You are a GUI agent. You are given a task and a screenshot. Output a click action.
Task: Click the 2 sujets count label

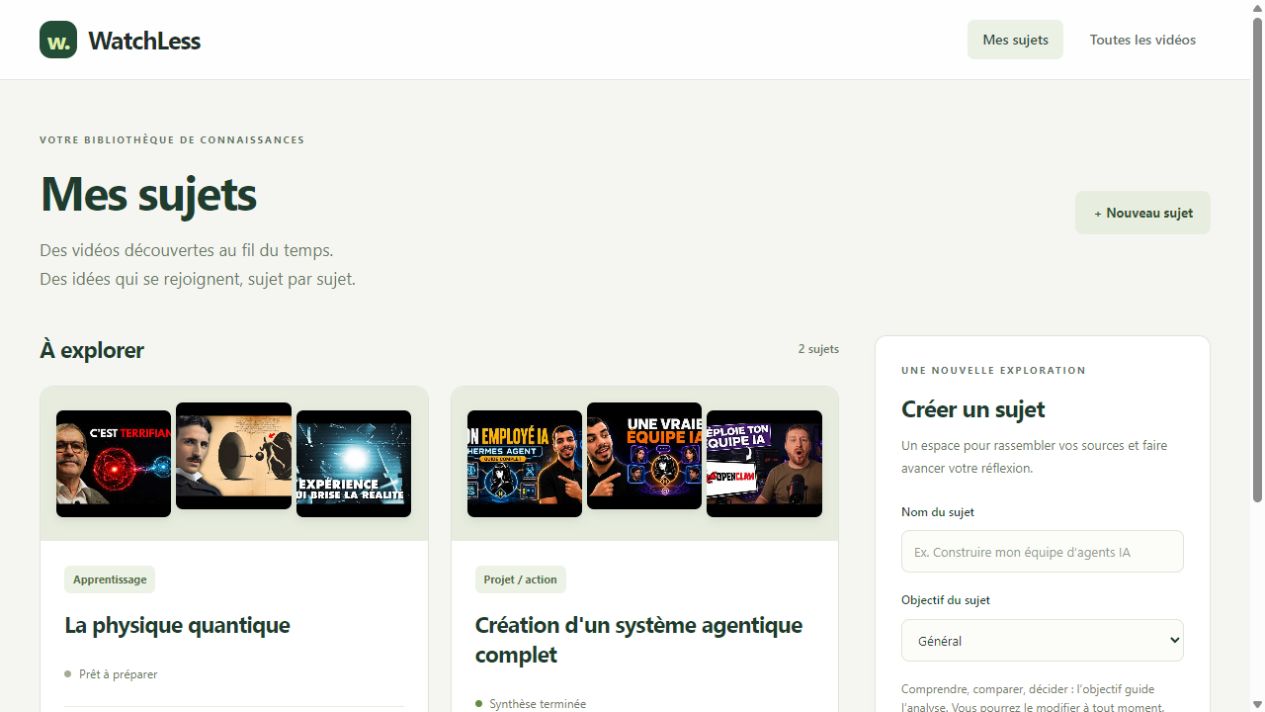click(818, 349)
